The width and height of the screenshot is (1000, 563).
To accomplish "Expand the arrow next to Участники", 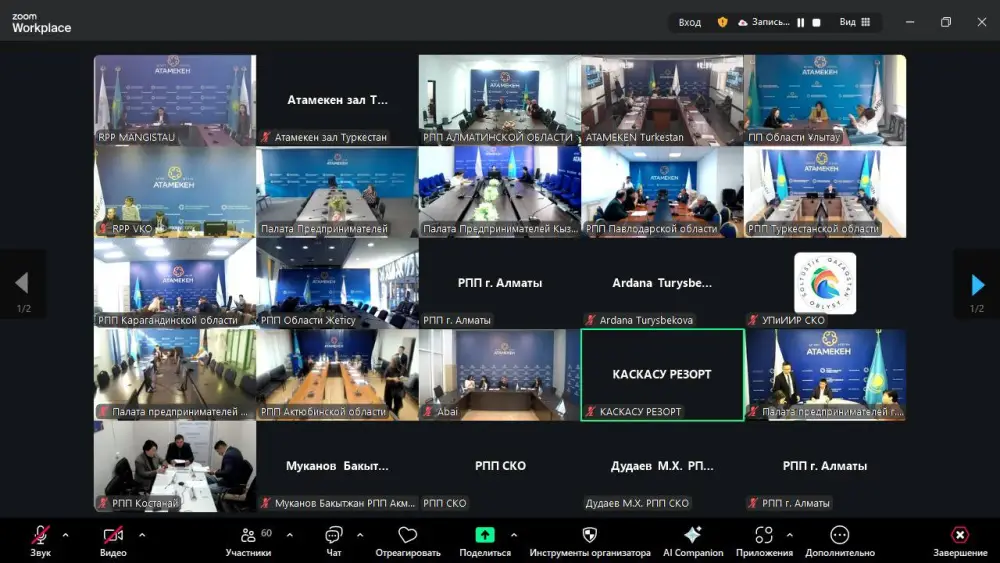I will click(290, 535).
